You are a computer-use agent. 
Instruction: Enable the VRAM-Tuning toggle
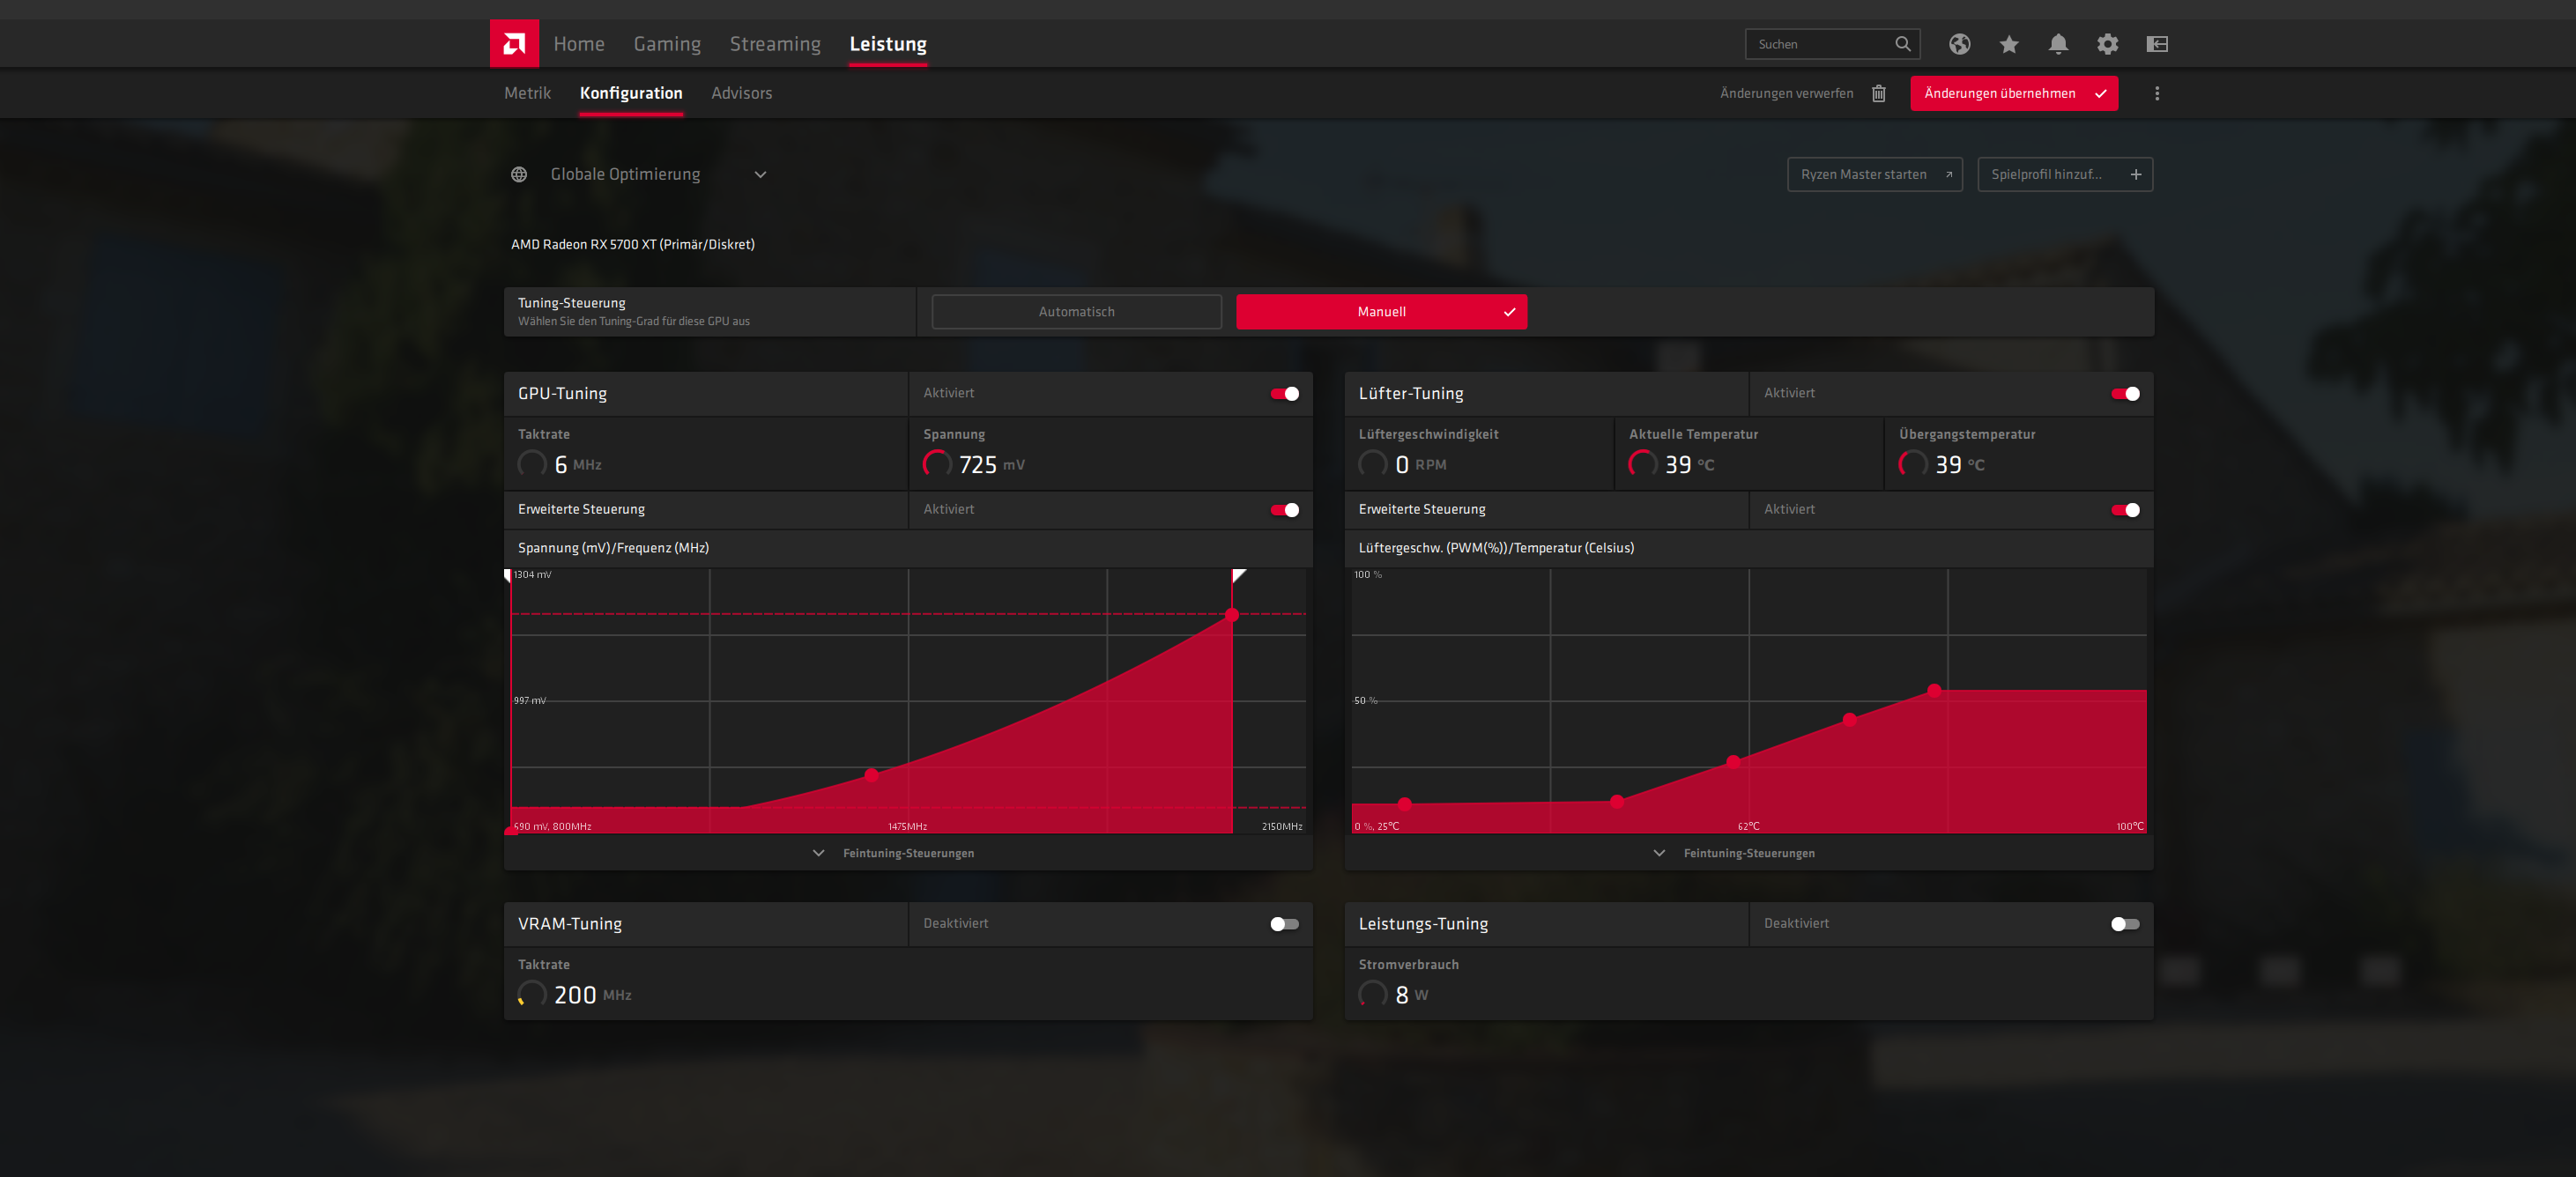tap(1284, 924)
